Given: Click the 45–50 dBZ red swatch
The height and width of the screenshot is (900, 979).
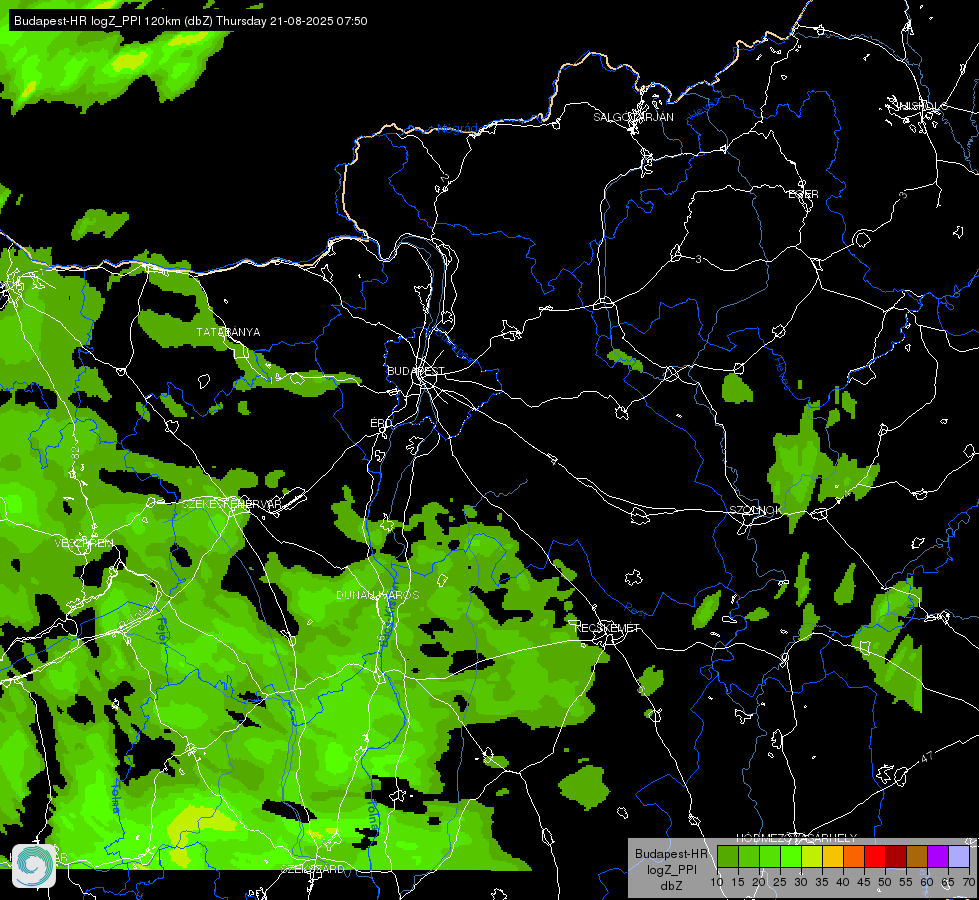Looking at the screenshot, I should tap(875, 856).
